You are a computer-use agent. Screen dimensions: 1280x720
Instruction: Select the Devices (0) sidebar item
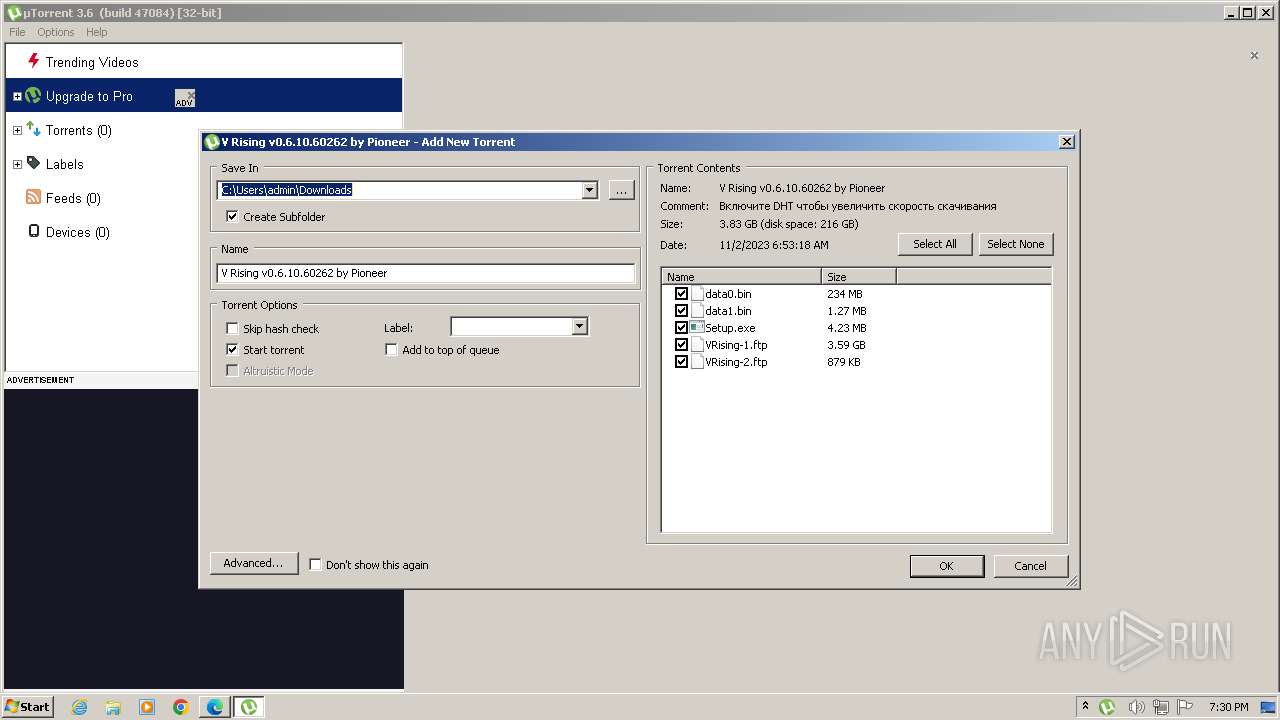(x=204, y=232)
